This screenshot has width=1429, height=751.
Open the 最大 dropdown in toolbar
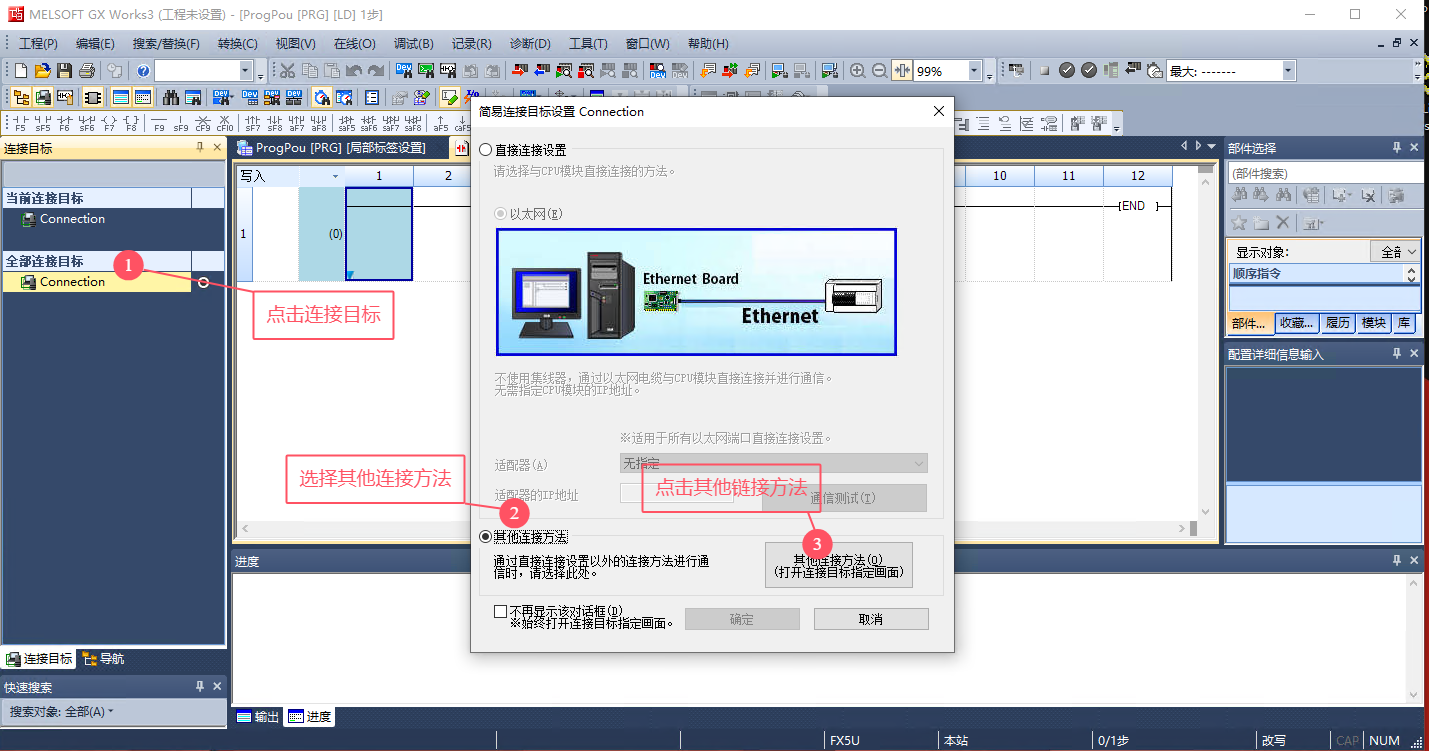pyautogui.click(x=1288, y=71)
